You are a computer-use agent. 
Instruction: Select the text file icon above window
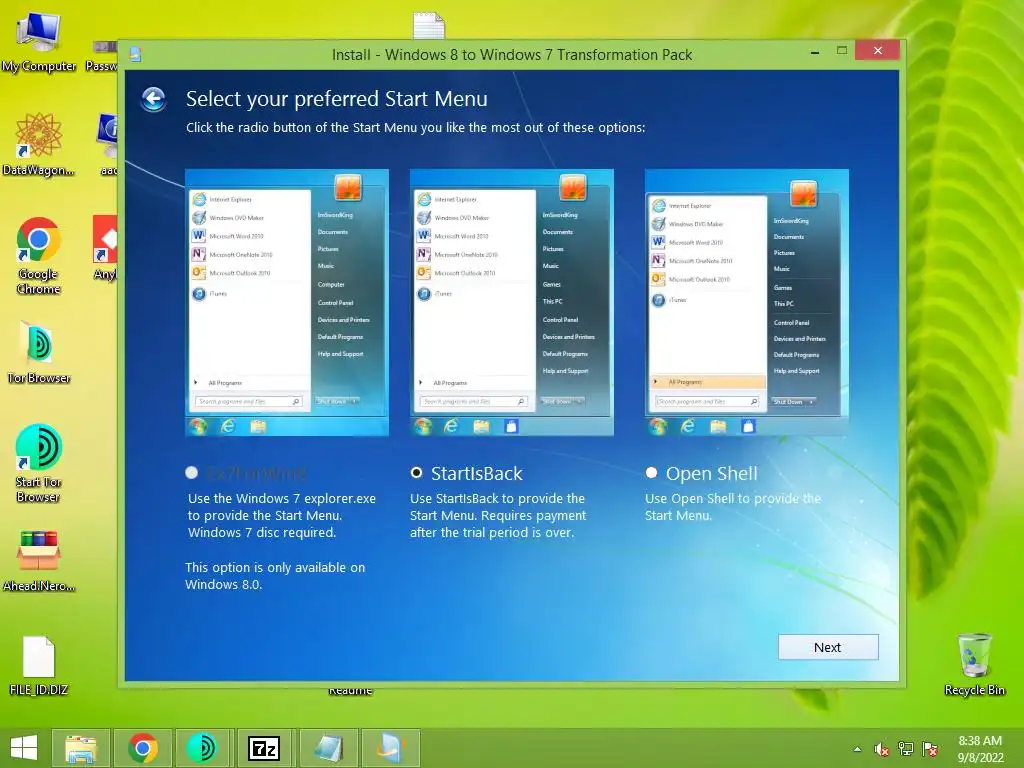click(428, 25)
